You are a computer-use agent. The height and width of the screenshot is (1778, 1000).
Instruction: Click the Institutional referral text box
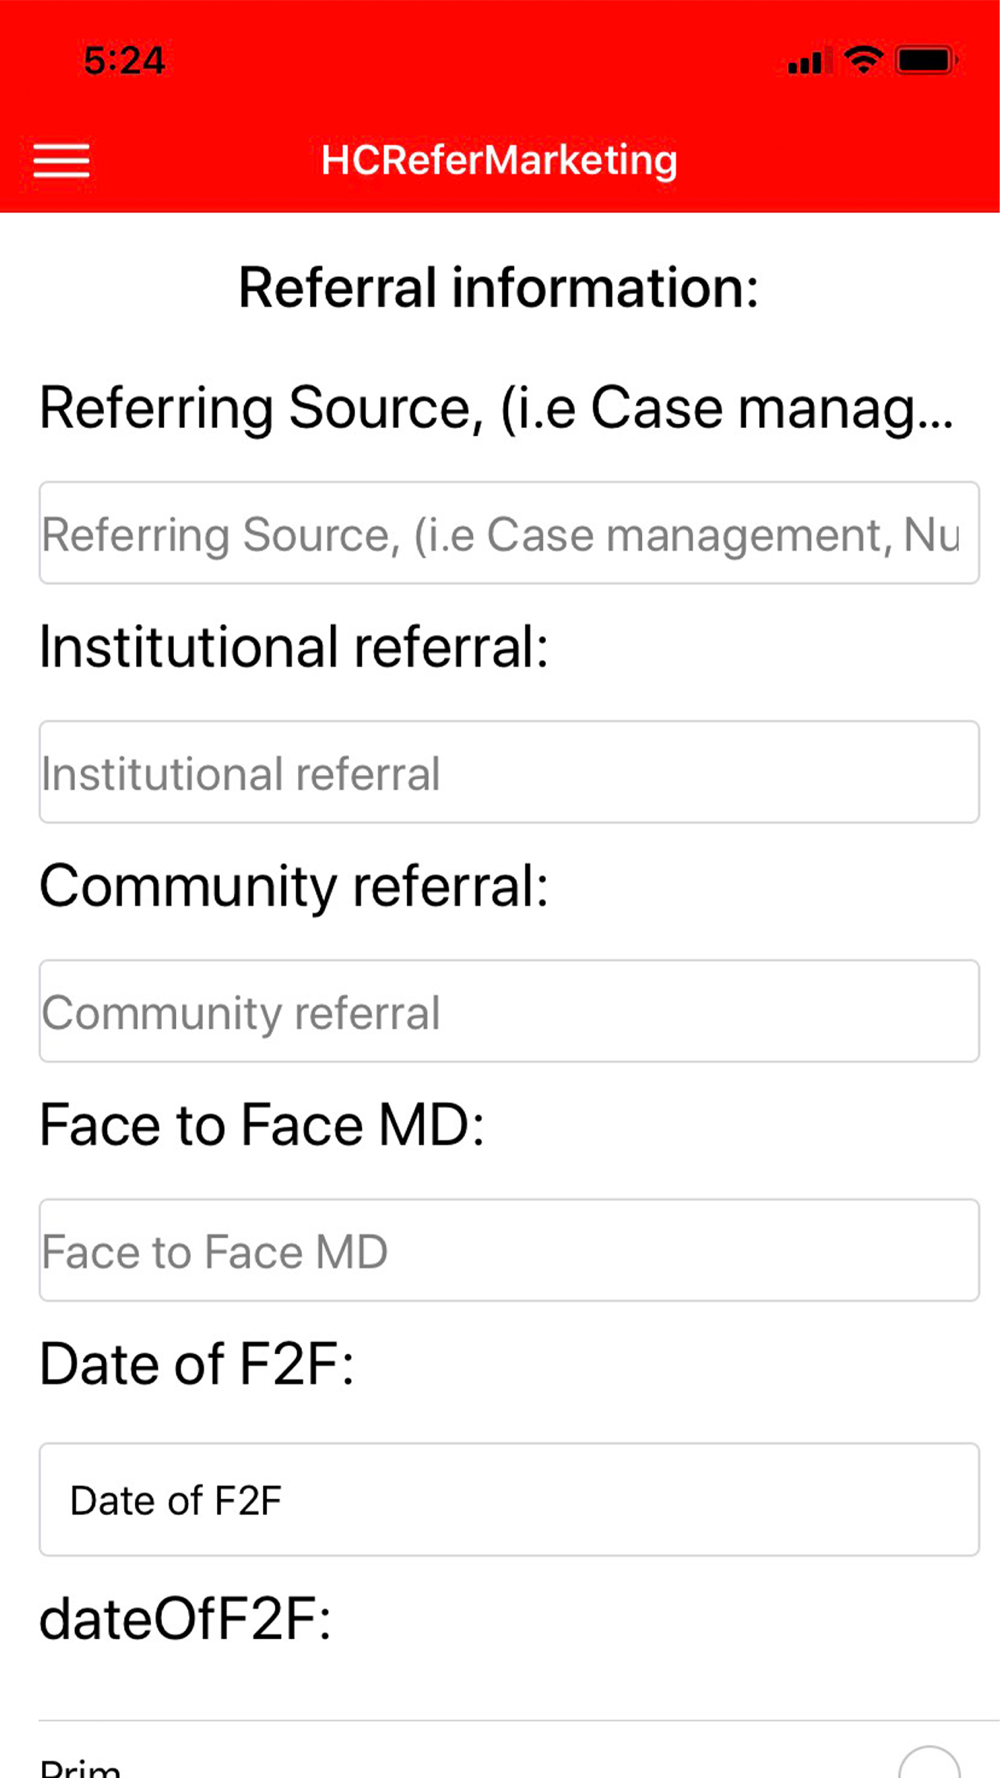509,772
